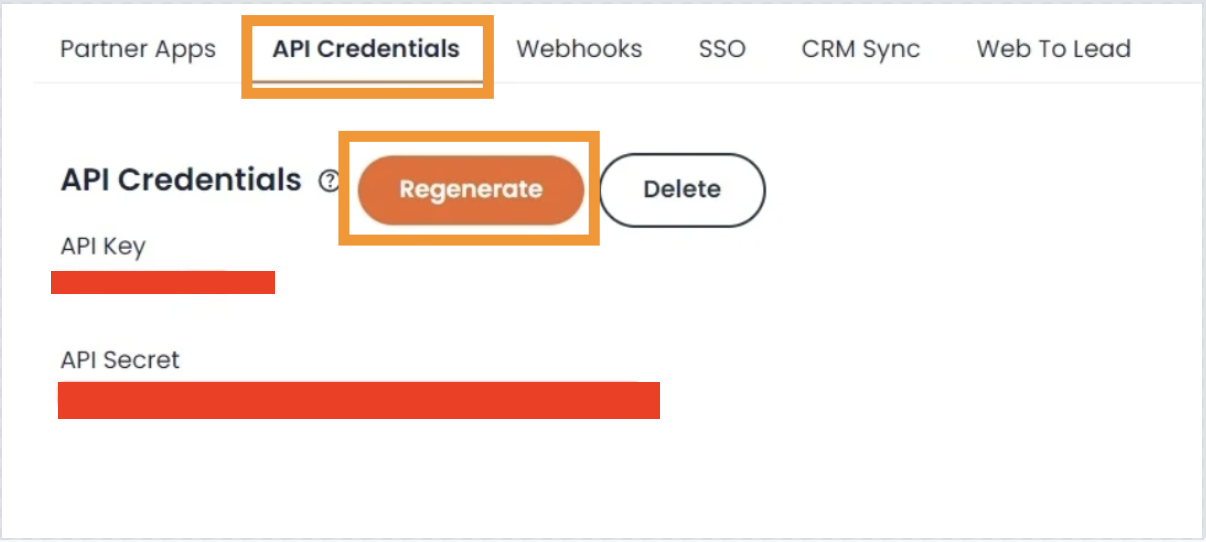1206x542 pixels.
Task: Switch to the Web To Lead tab
Action: pos(1054,49)
